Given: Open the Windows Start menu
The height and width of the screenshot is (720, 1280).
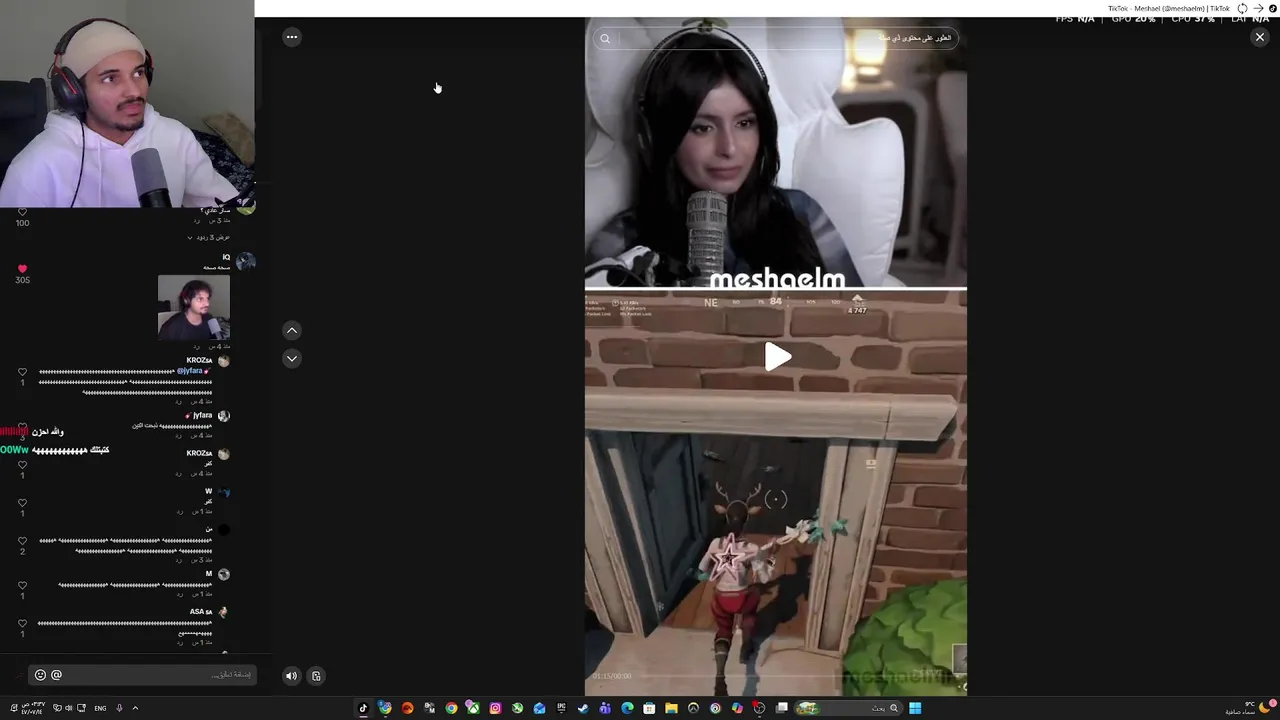Looking at the screenshot, I should [x=915, y=708].
